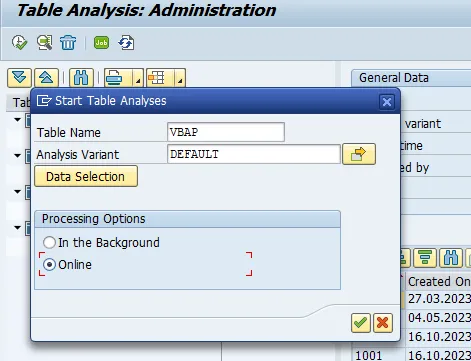Click the Collapse all nodes icon
Viewport: 471px width, 361px height.
click(46, 78)
